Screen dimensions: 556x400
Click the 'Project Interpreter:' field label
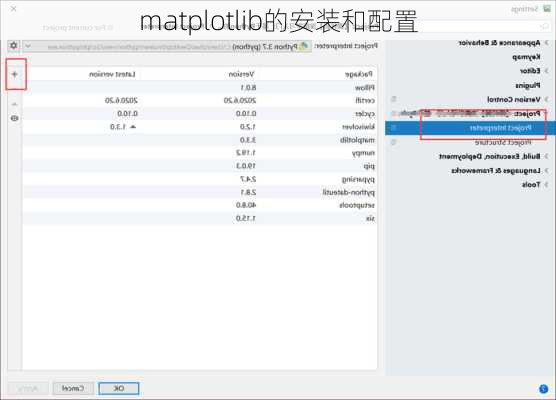[x=346, y=46]
